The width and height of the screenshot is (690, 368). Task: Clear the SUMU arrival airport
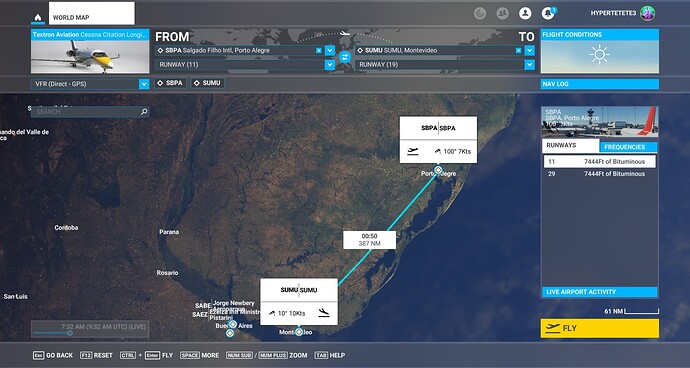pyautogui.click(x=518, y=51)
